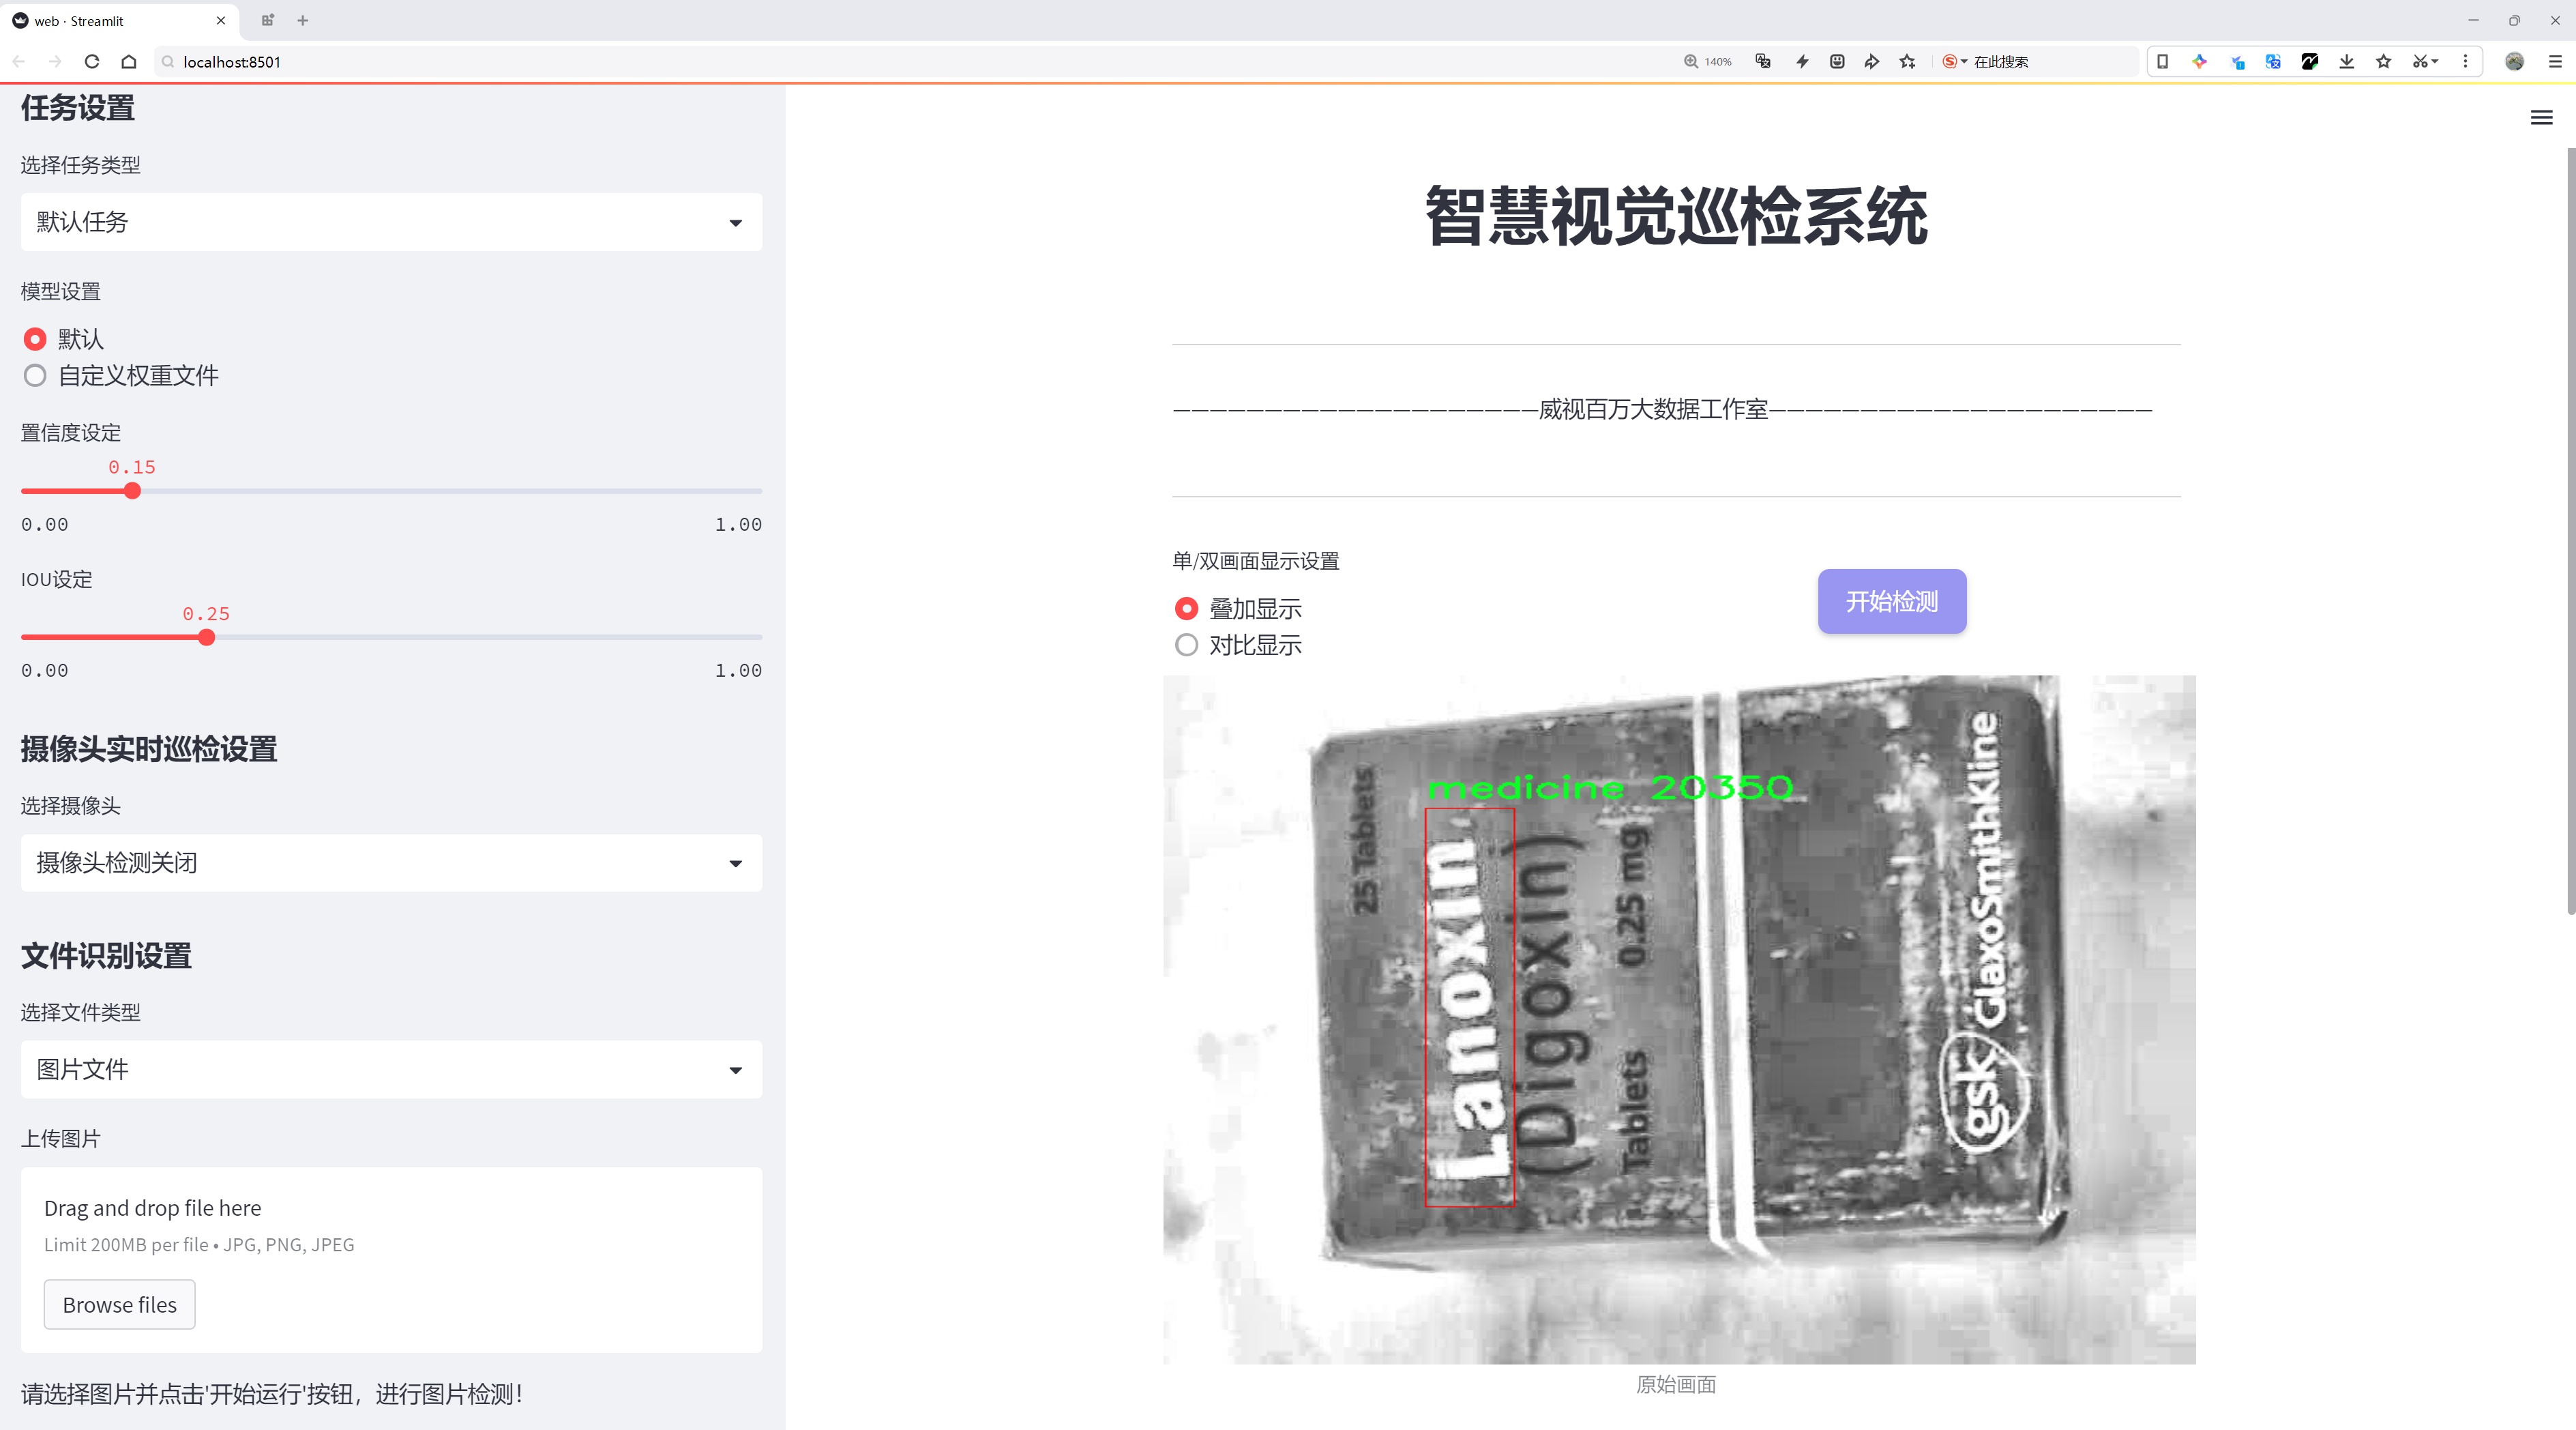Select 自定义权重文件 model option
Image resolution: width=2576 pixels, height=1430 pixels.
point(35,375)
